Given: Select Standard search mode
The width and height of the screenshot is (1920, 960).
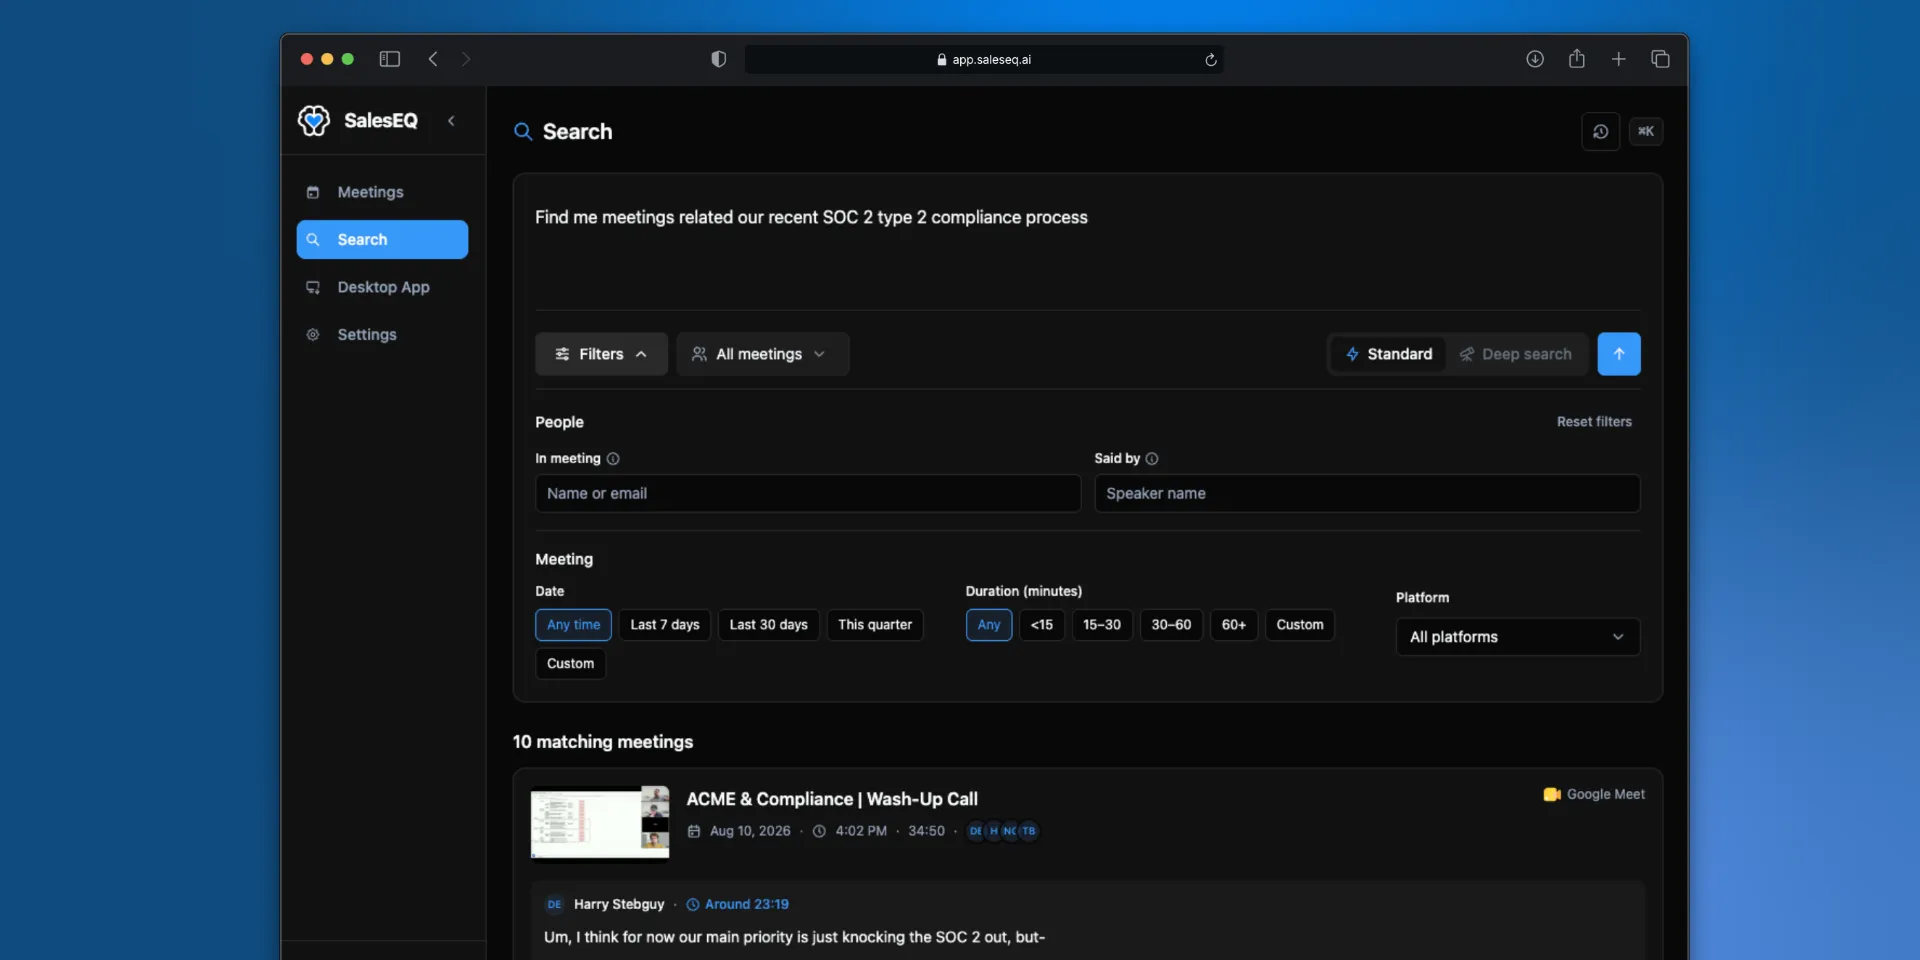Looking at the screenshot, I should coord(1389,354).
